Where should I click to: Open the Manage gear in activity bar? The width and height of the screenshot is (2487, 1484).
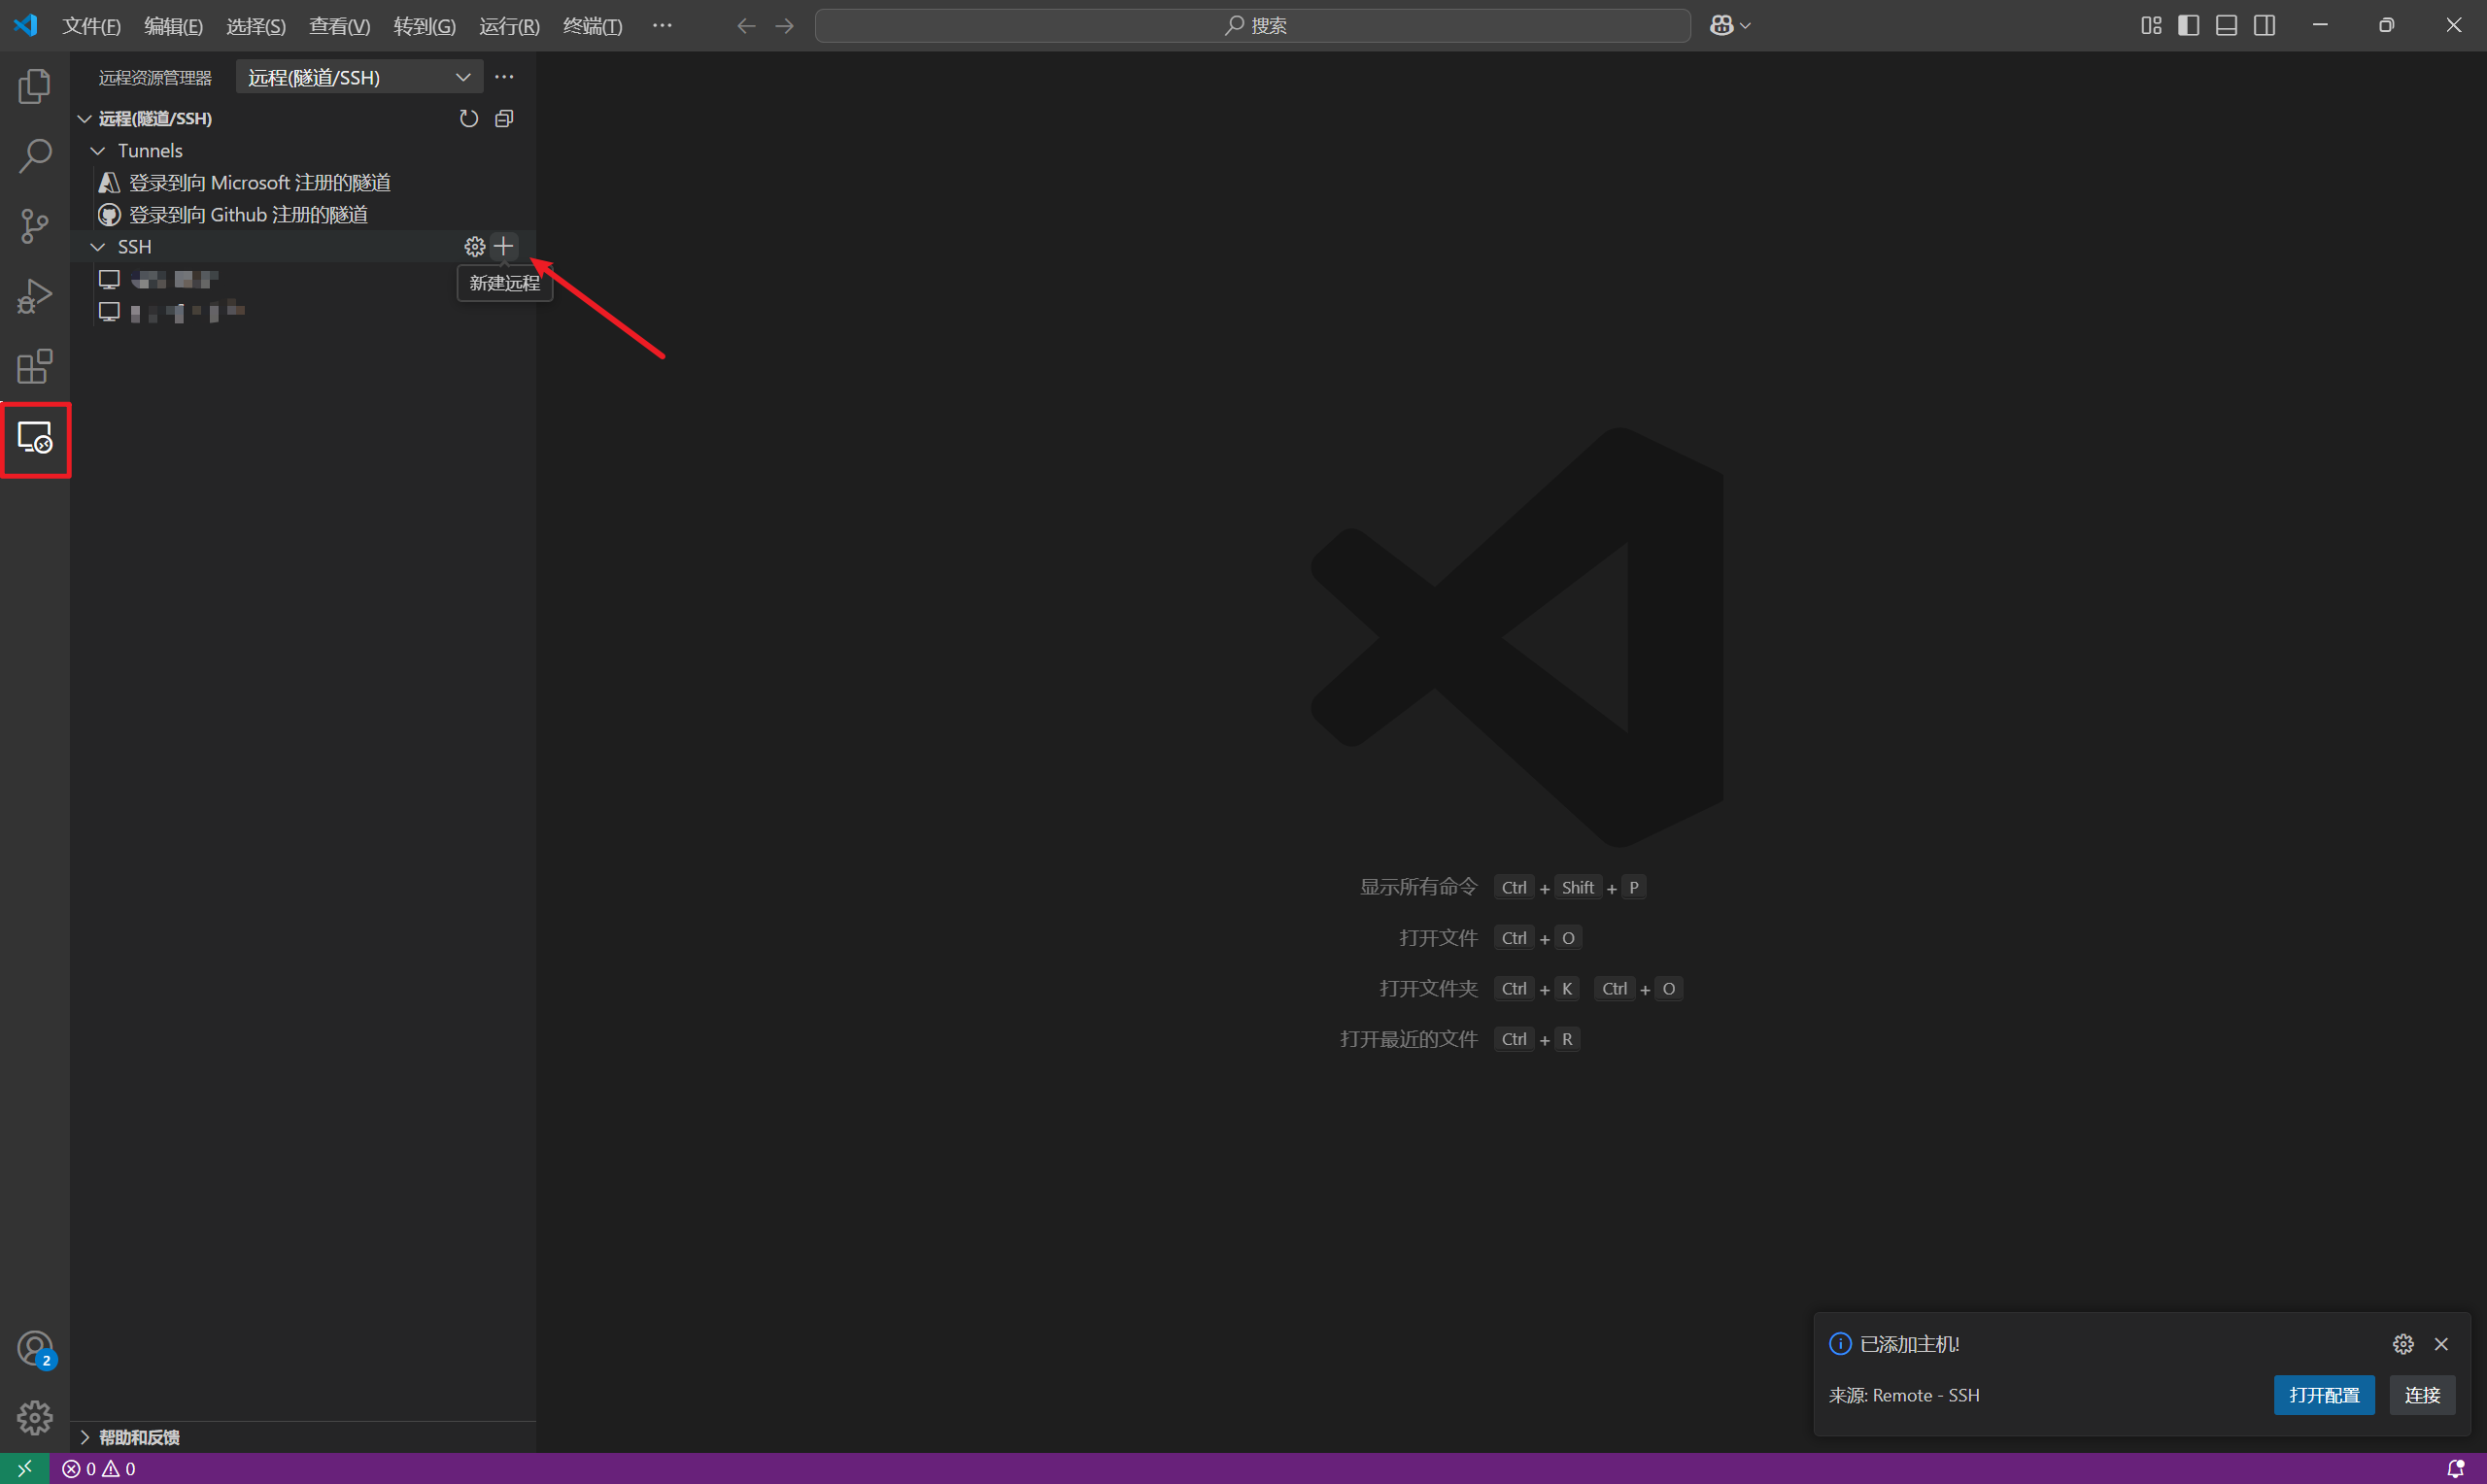[x=34, y=1417]
